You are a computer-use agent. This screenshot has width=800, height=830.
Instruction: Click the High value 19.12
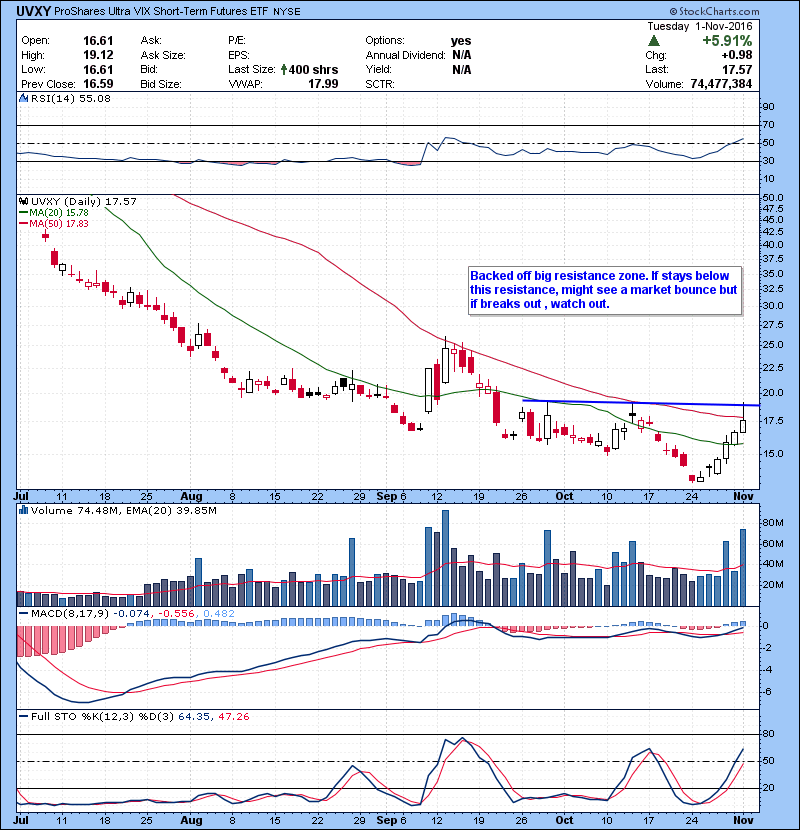pos(98,55)
